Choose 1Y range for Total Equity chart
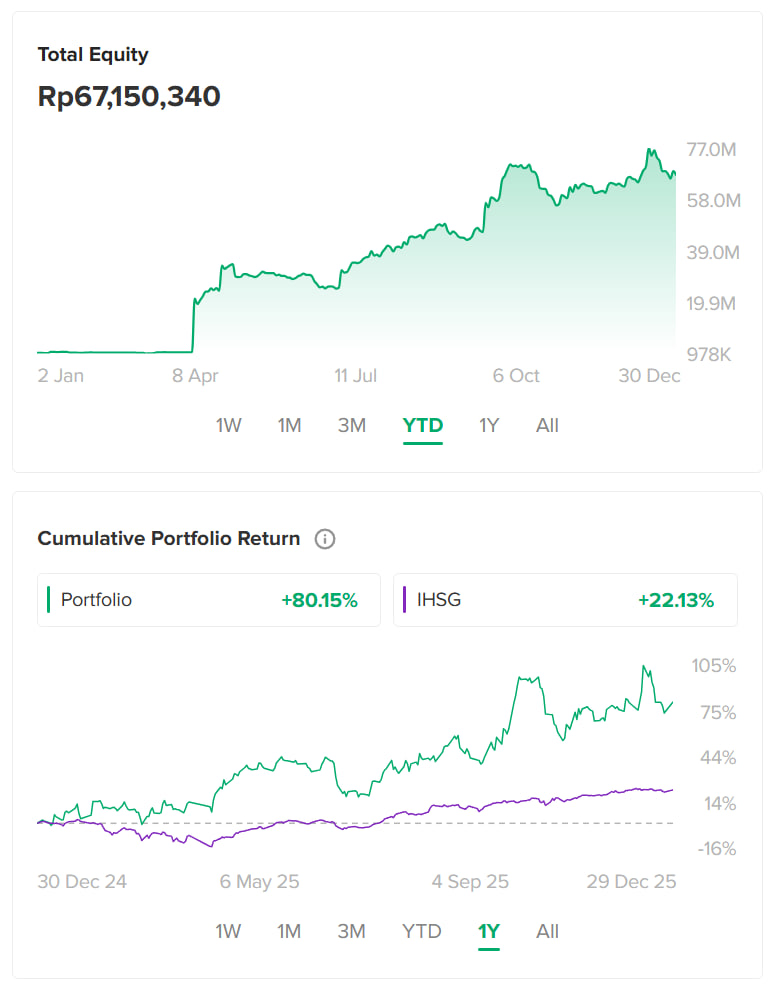 pyautogui.click(x=488, y=425)
